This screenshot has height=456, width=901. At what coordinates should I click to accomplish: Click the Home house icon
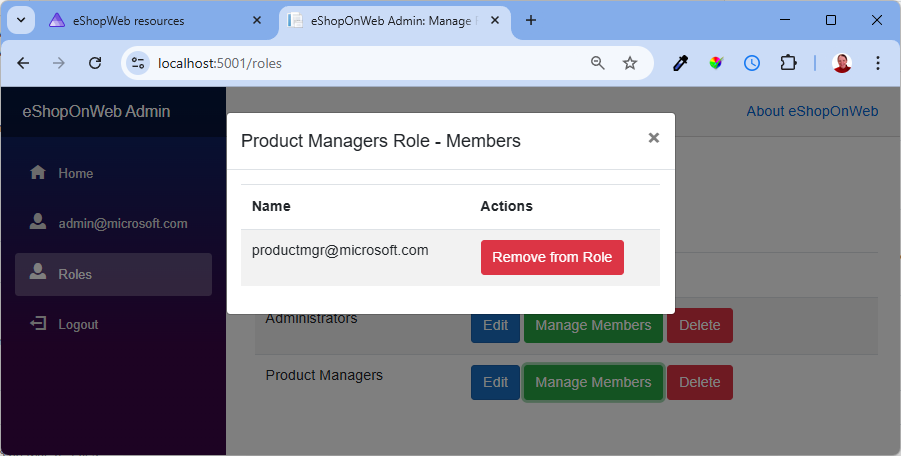[38, 172]
